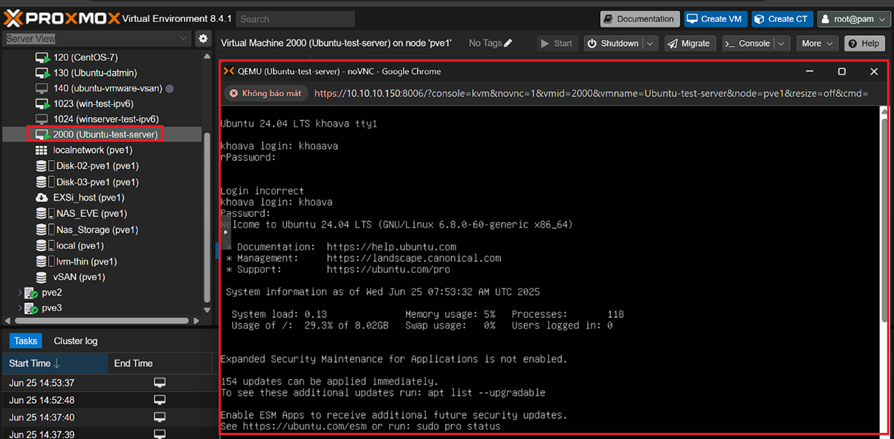Open the root@pam user menu
Image resolution: width=894 pixels, height=439 pixels.
point(852,18)
